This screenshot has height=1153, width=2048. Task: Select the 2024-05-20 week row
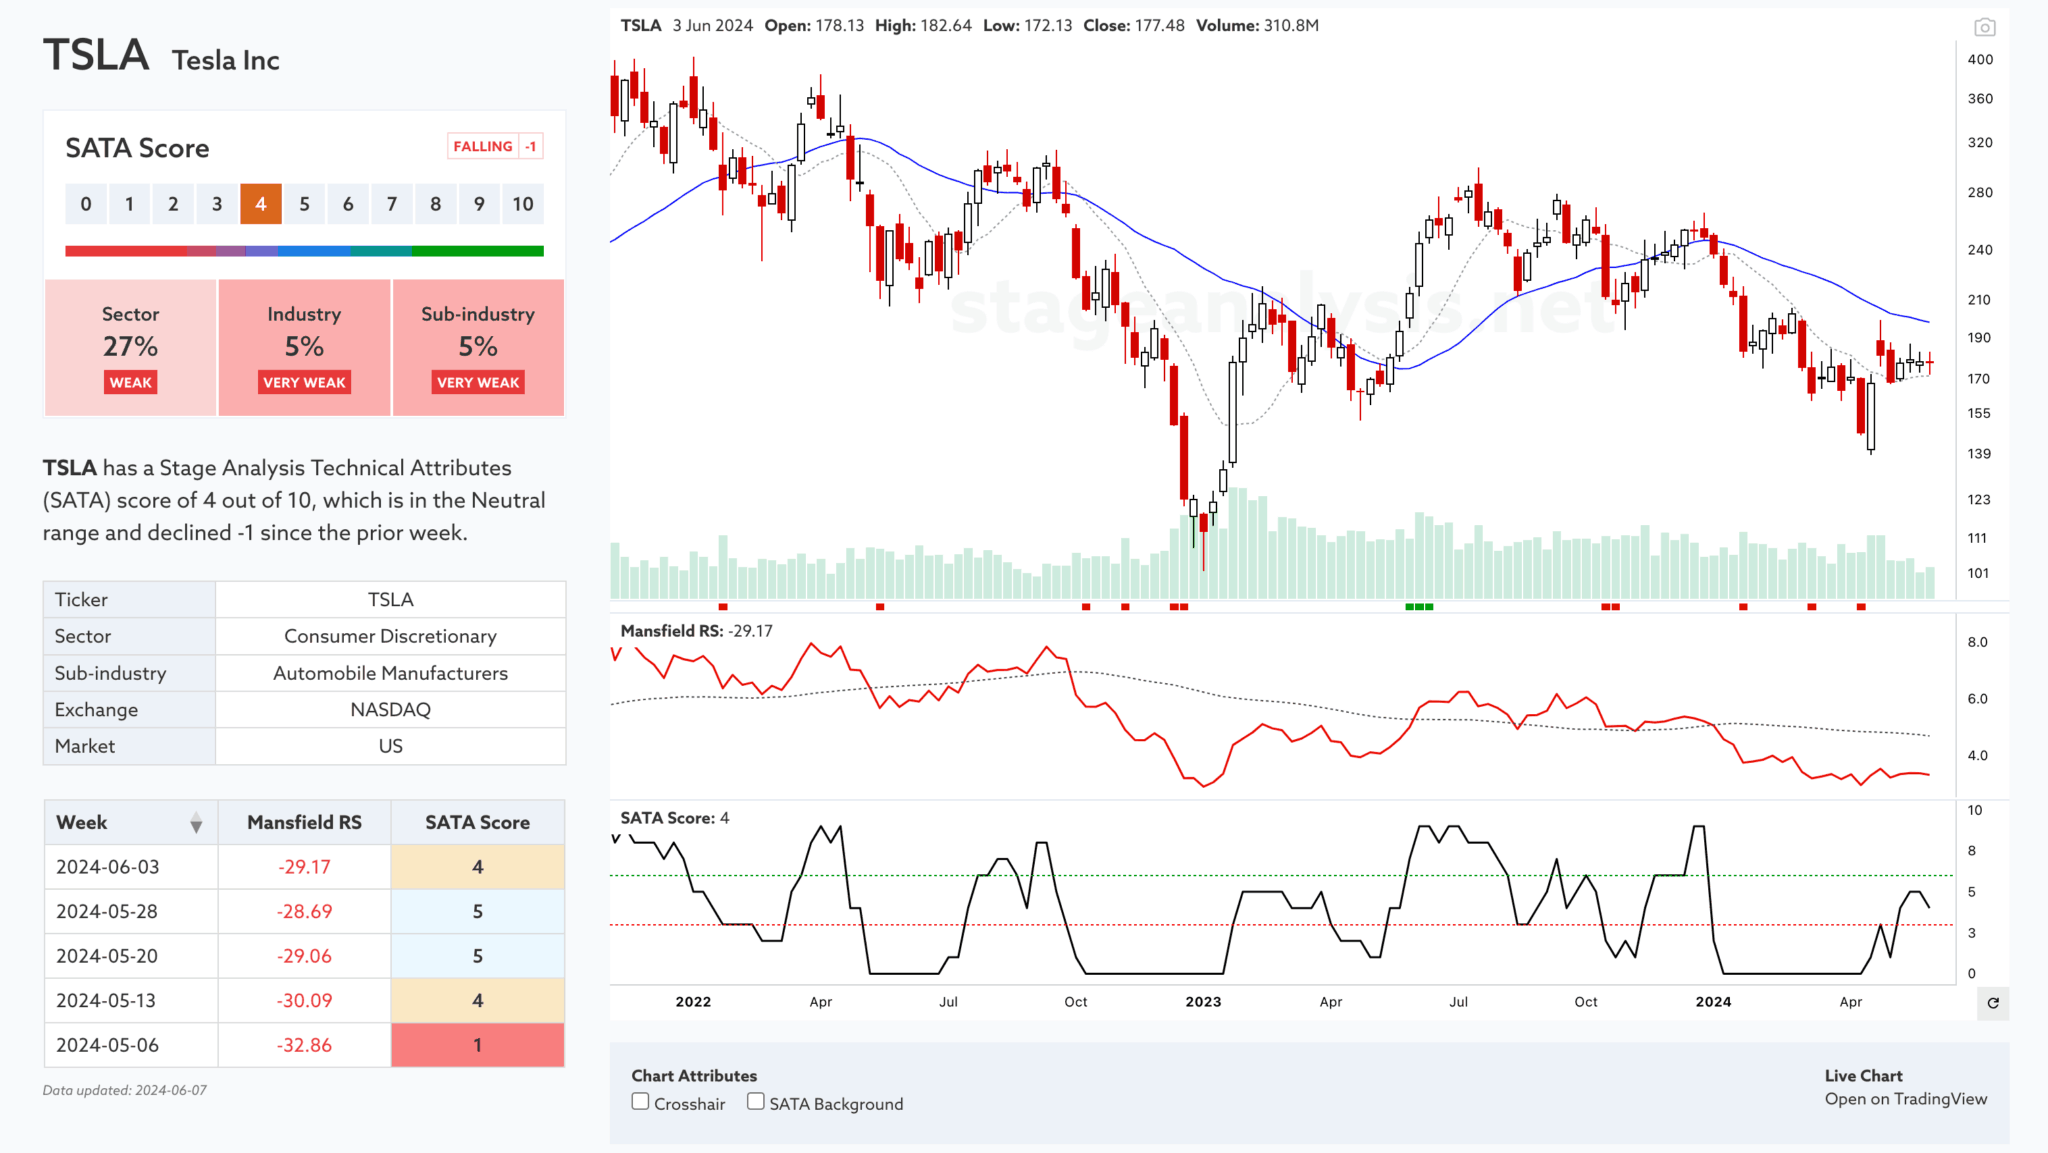click(304, 956)
